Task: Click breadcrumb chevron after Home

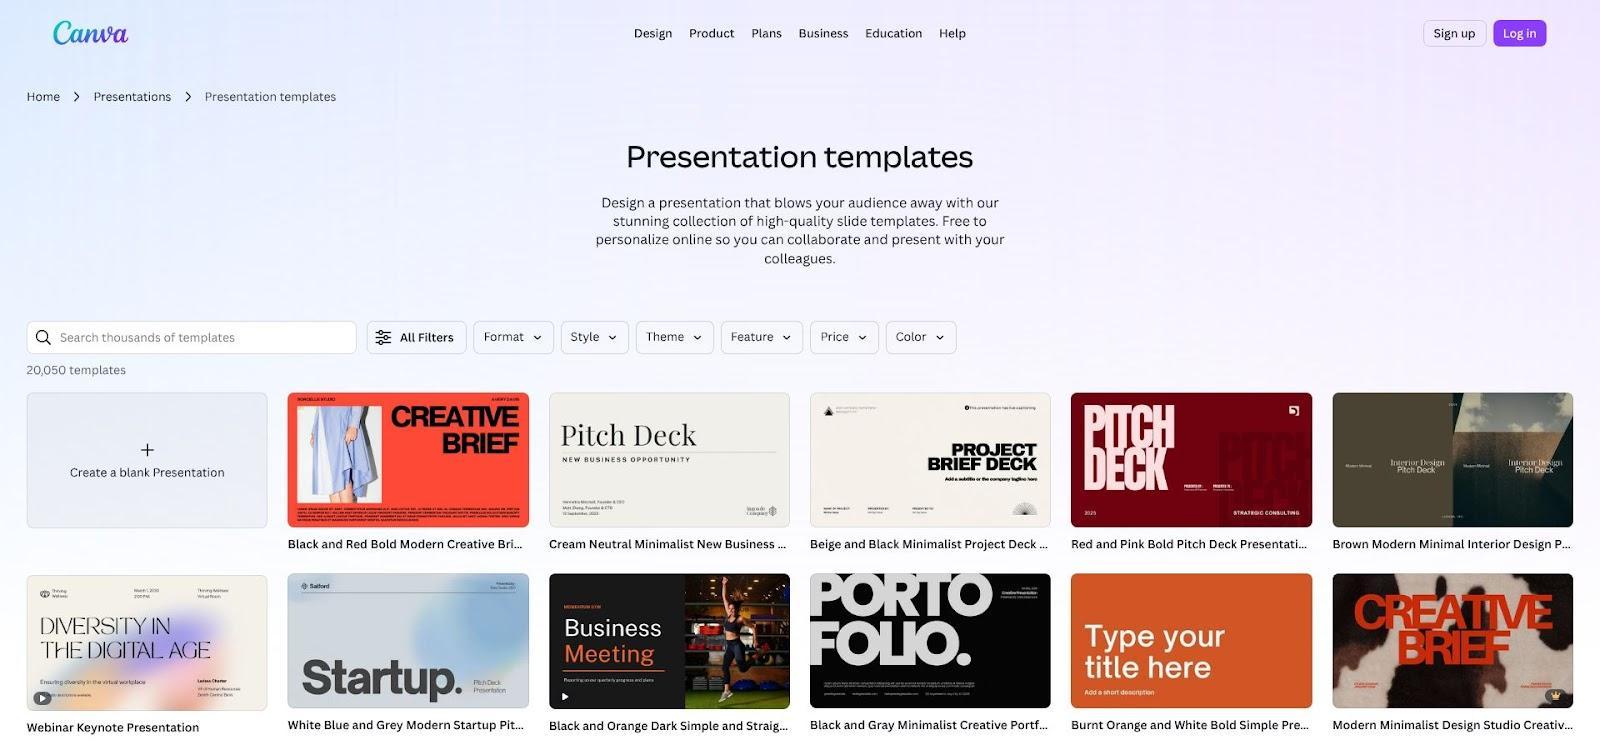Action: coord(76,97)
